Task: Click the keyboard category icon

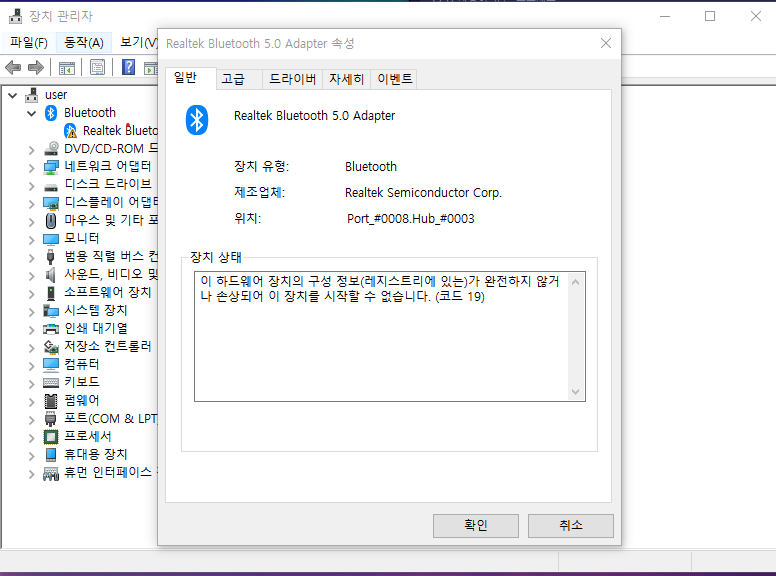Action: [x=51, y=383]
